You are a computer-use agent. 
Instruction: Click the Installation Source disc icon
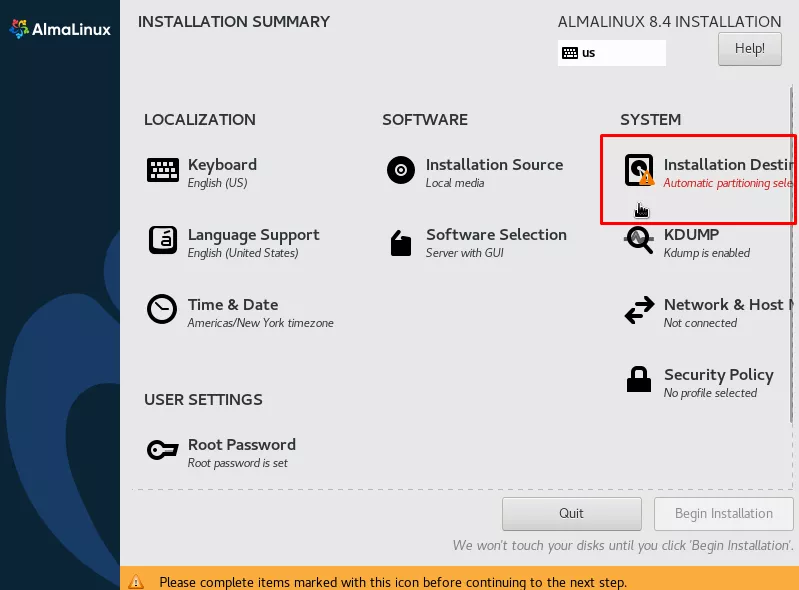pyautogui.click(x=401, y=170)
